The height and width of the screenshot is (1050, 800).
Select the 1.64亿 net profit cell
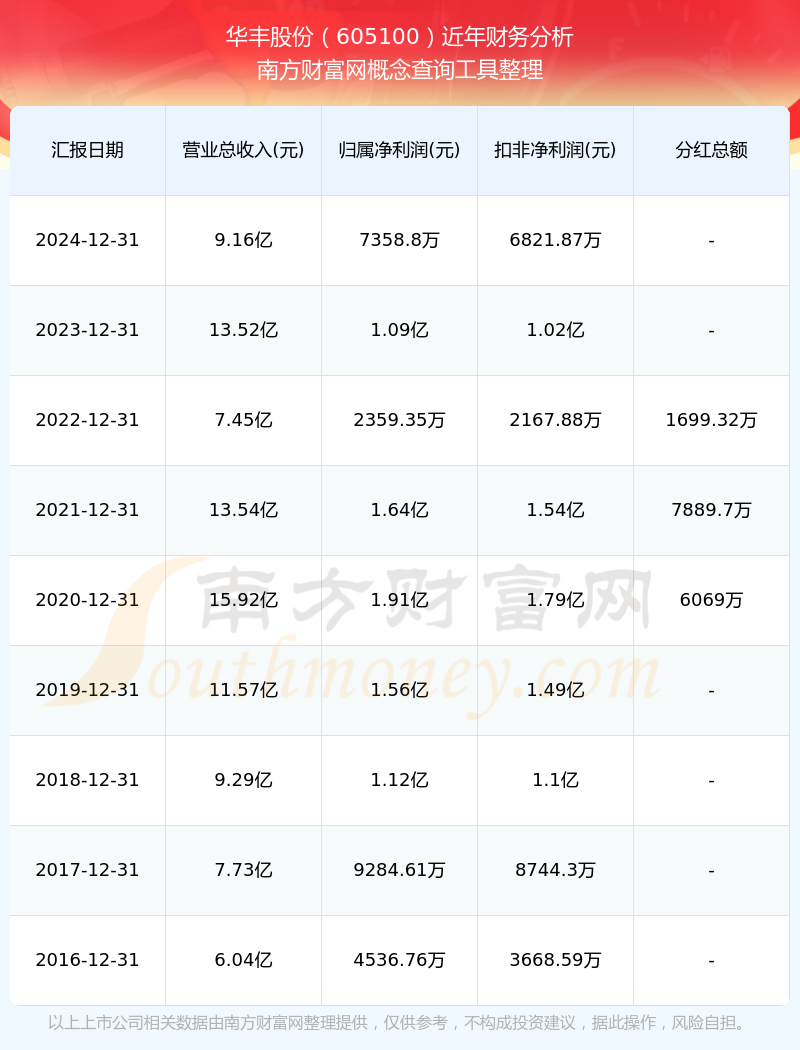click(x=400, y=510)
